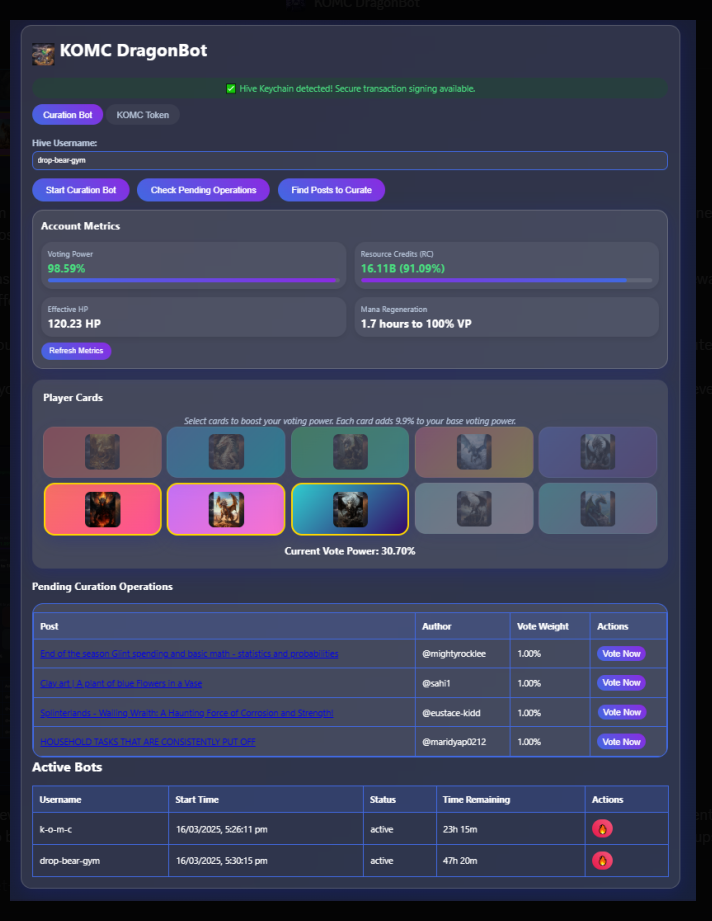Image resolution: width=712 pixels, height=921 pixels.
Task: Open the Clay art blue Flowers in a Vase post
Action: point(121,683)
